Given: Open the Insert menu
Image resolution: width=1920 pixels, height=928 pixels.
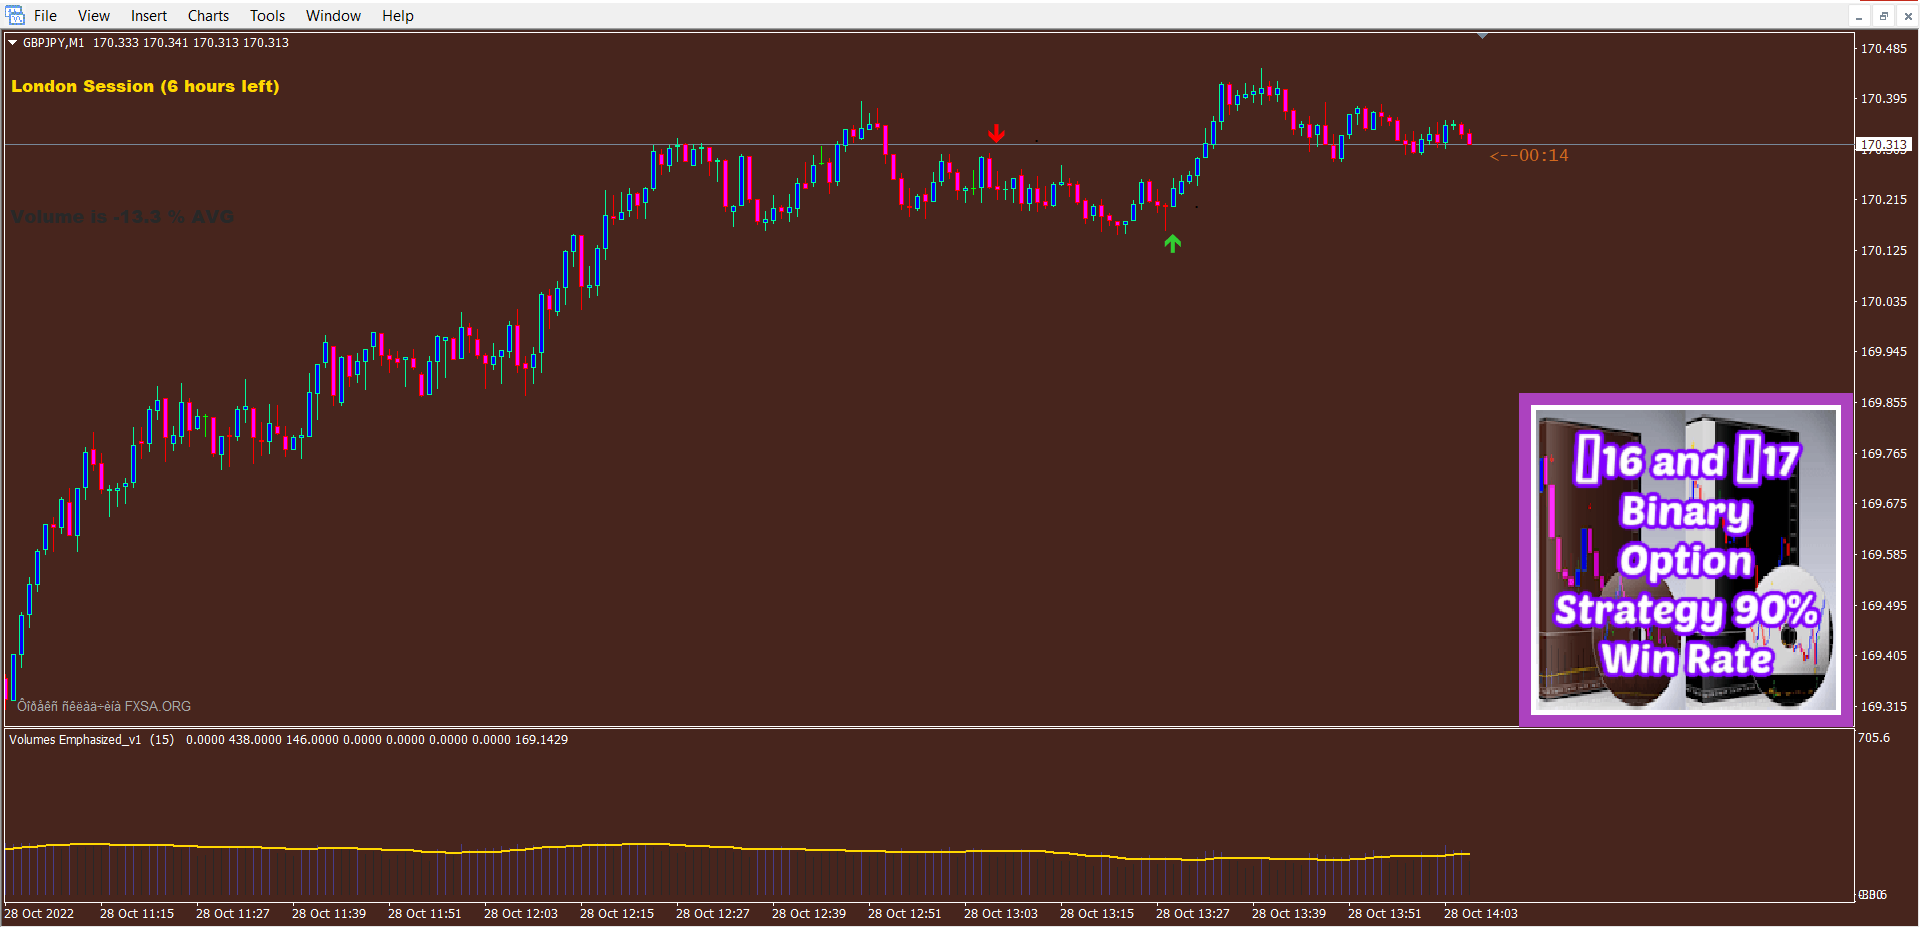Looking at the screenshot, I should tap(149, 16).
